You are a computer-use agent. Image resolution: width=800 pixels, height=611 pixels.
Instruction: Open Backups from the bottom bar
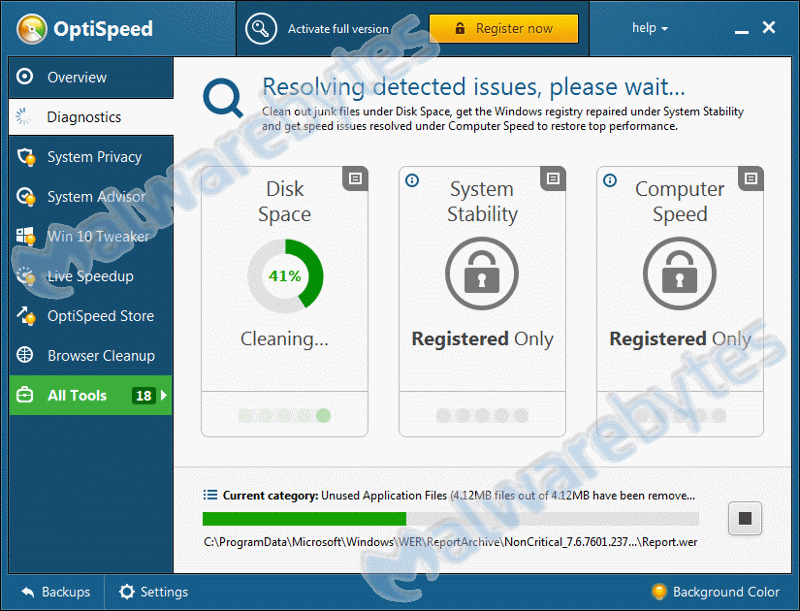click(56, 592)
